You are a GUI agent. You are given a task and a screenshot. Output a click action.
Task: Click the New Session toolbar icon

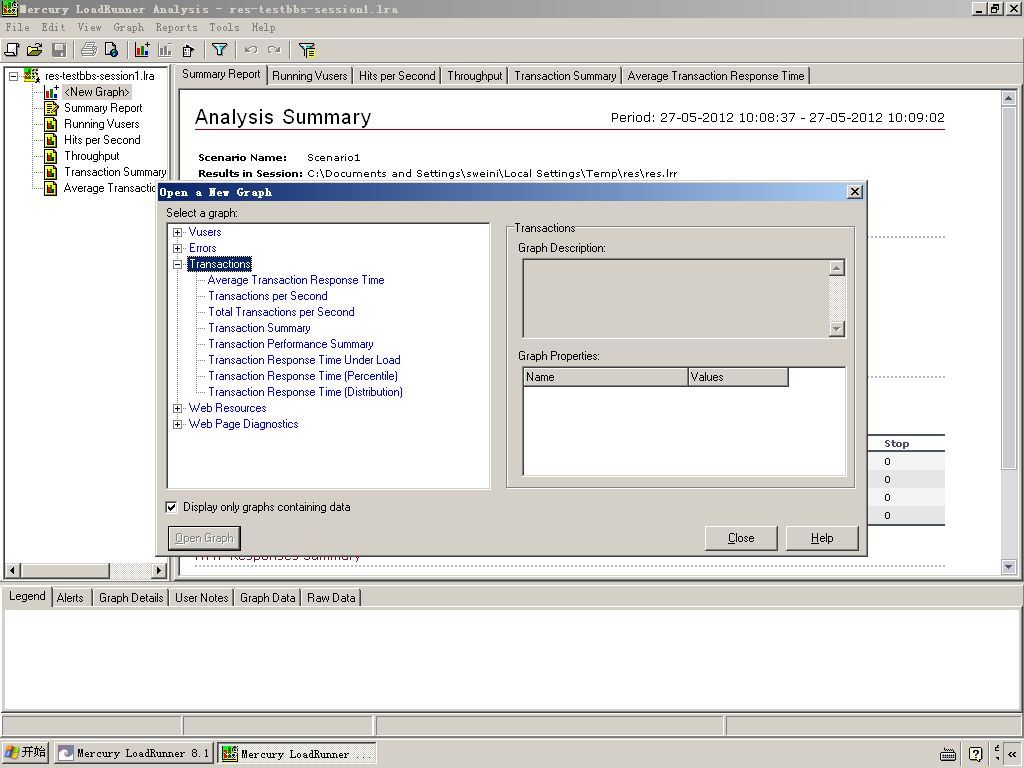[x=12, y=50]
